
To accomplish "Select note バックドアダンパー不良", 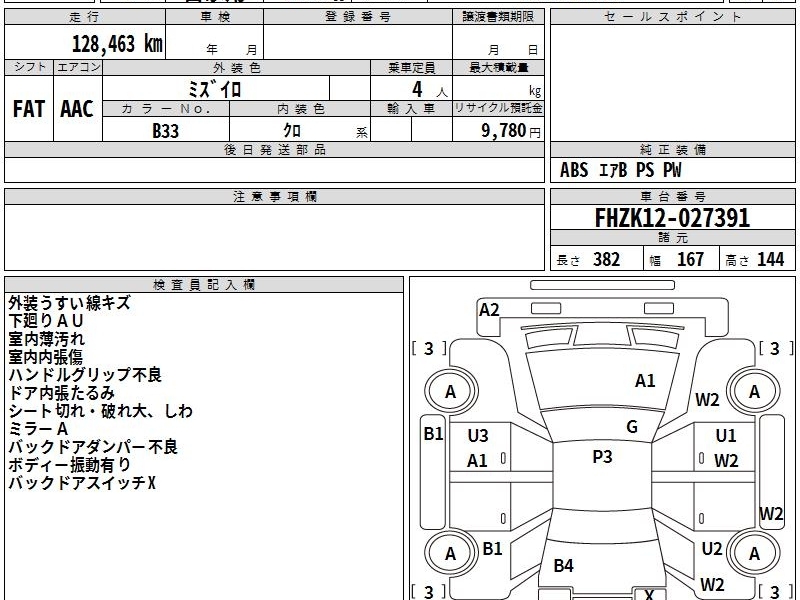I will [93, 447].
